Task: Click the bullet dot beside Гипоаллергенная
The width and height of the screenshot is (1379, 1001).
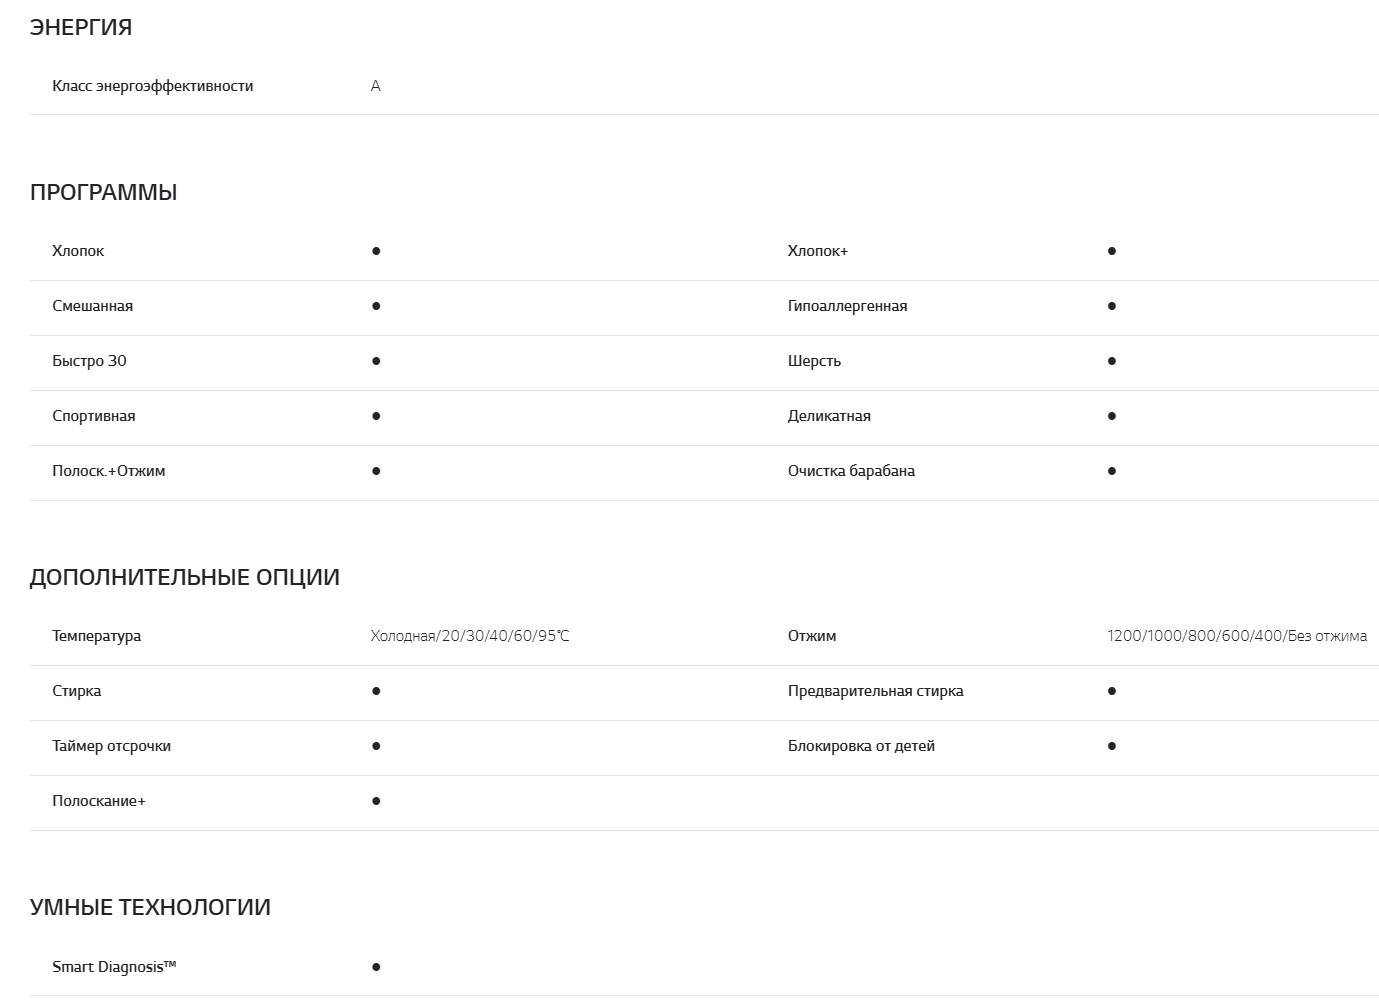Action: (1112, 306)
